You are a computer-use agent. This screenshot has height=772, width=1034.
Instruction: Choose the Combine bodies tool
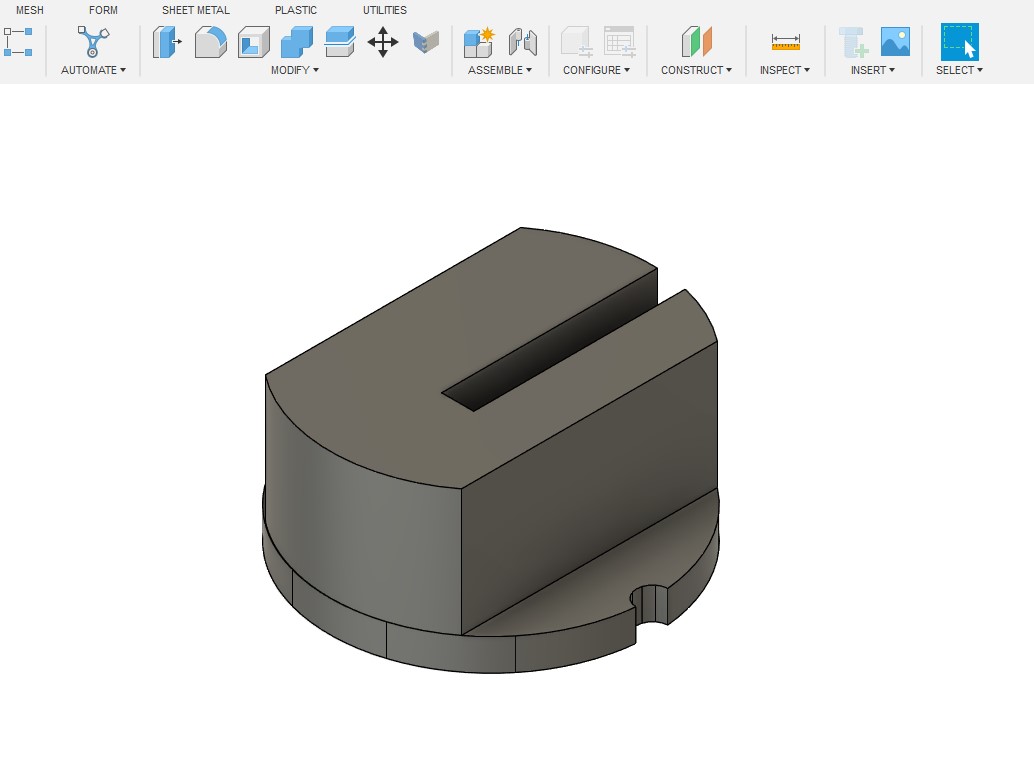point(297,42)
